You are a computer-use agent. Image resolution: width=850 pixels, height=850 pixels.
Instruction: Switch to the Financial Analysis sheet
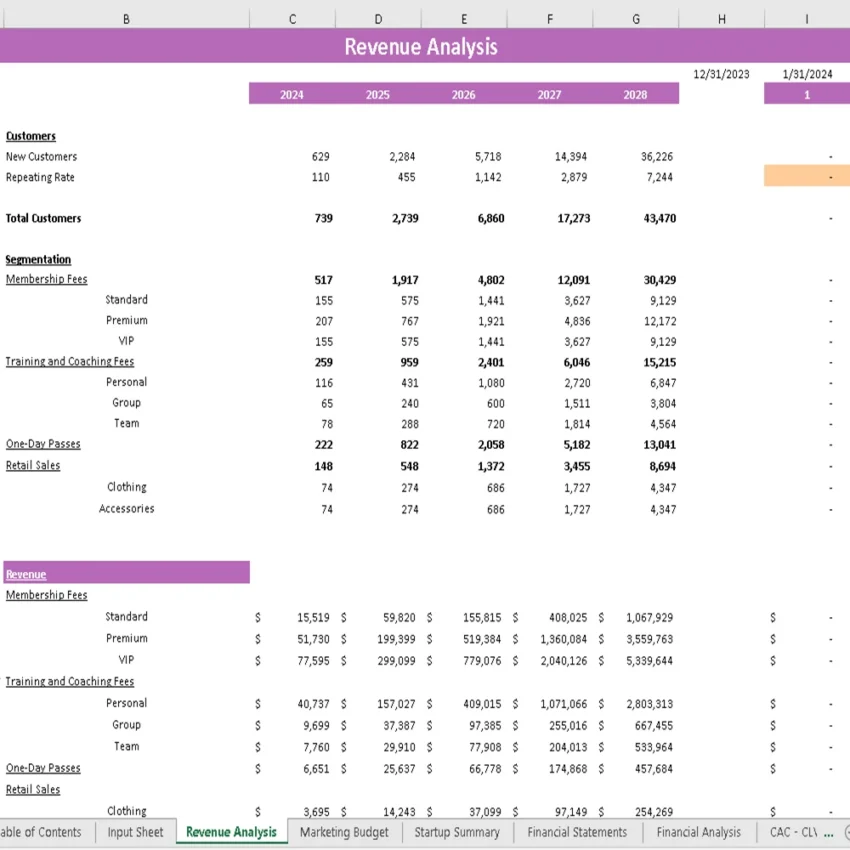(x=699, y=832)
